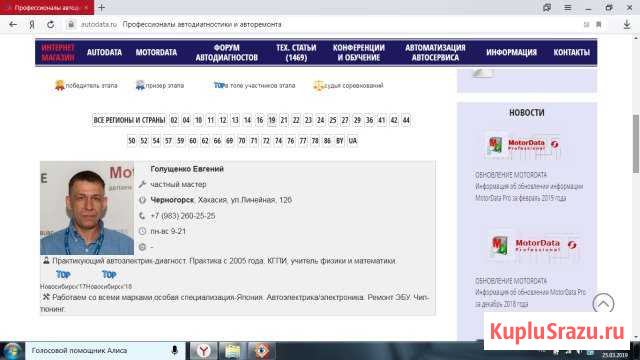The width and height of the screenshot is (640, 360).
Task: Click the призер этапа ribbon icon
Action: coord(140,85)
